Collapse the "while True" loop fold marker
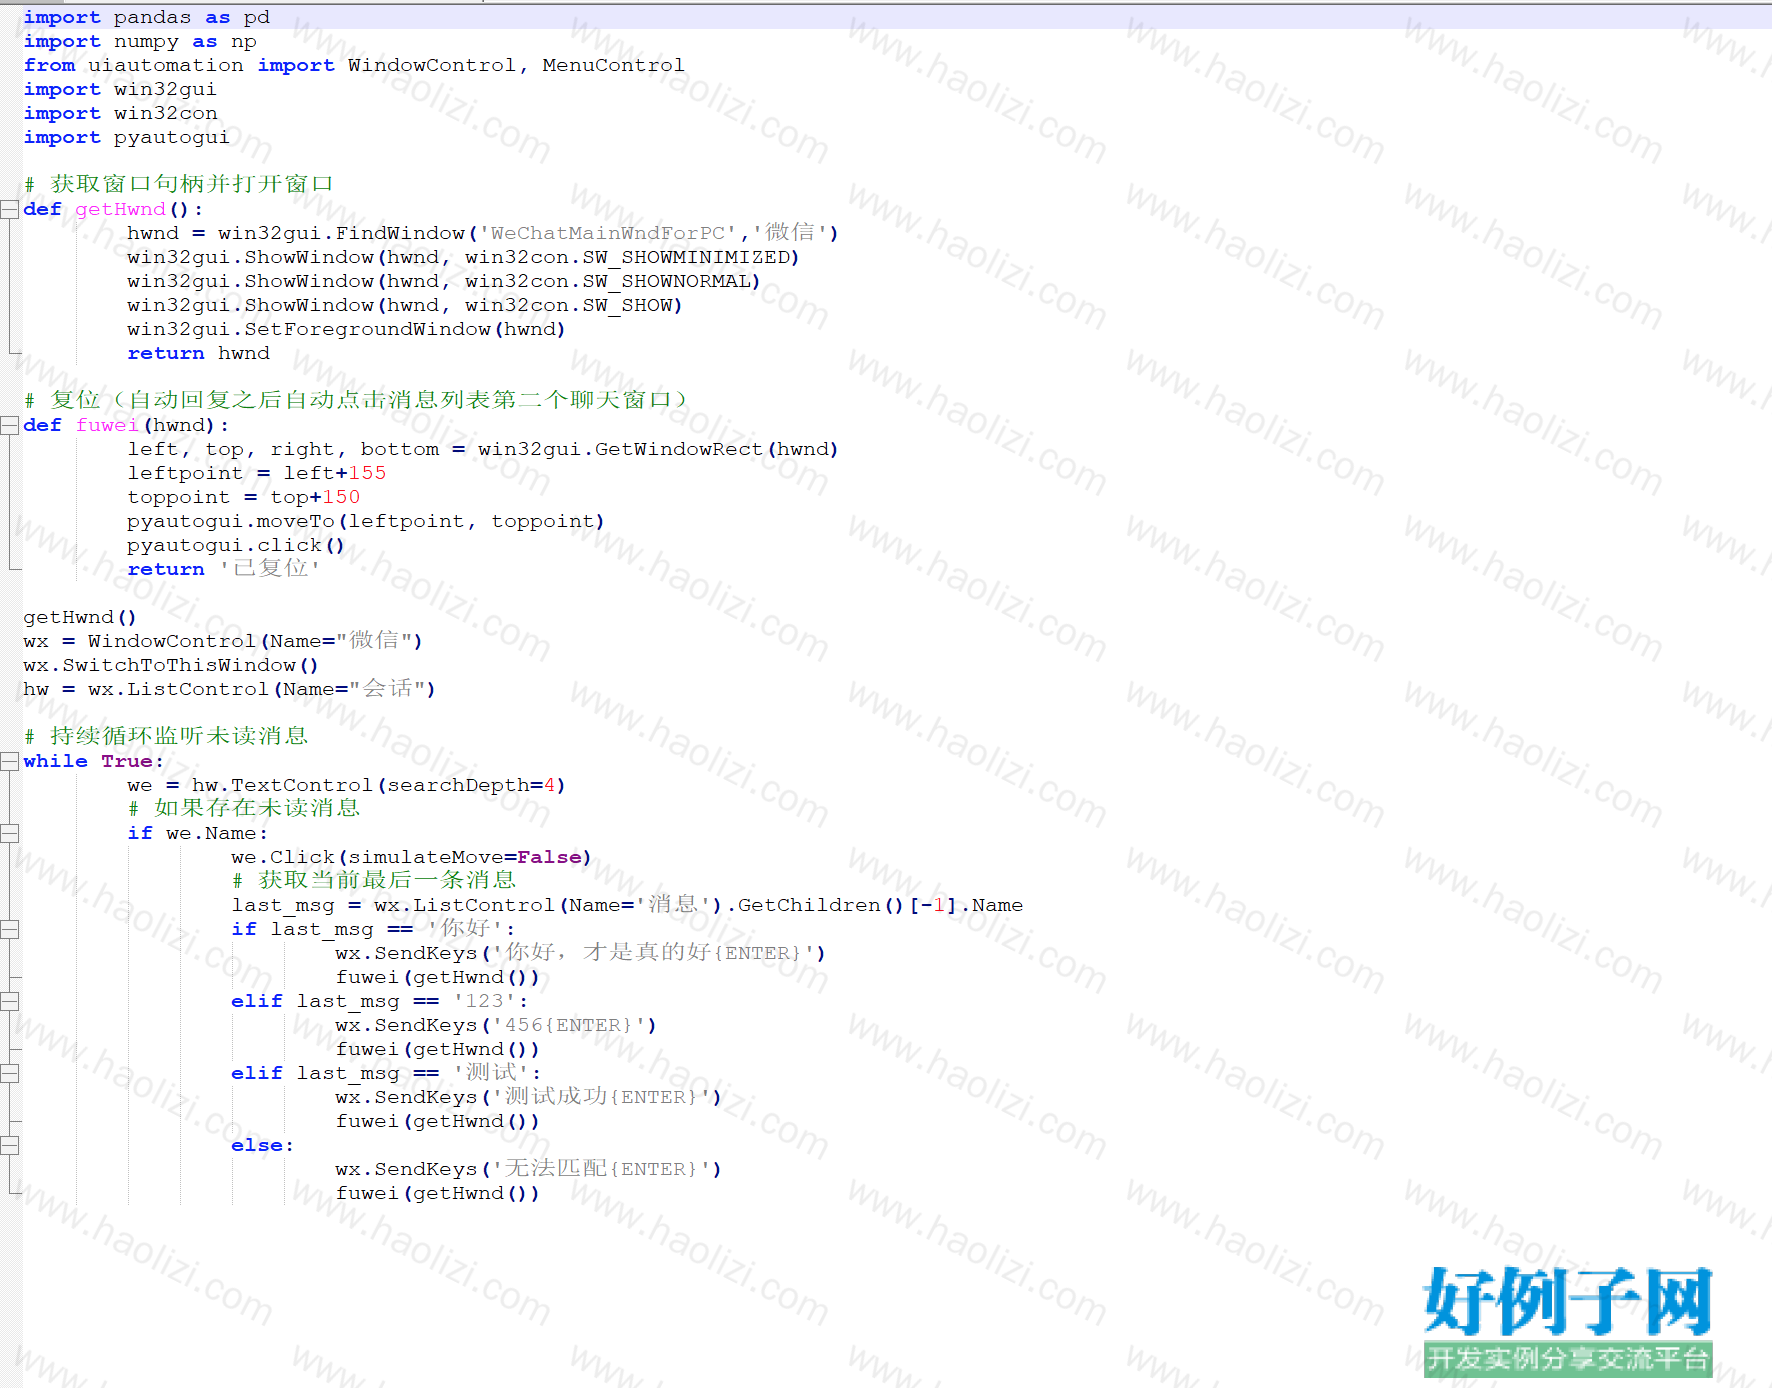Image resolution: width=1772 pixels, height=1388 pixels. pos(10,761)
